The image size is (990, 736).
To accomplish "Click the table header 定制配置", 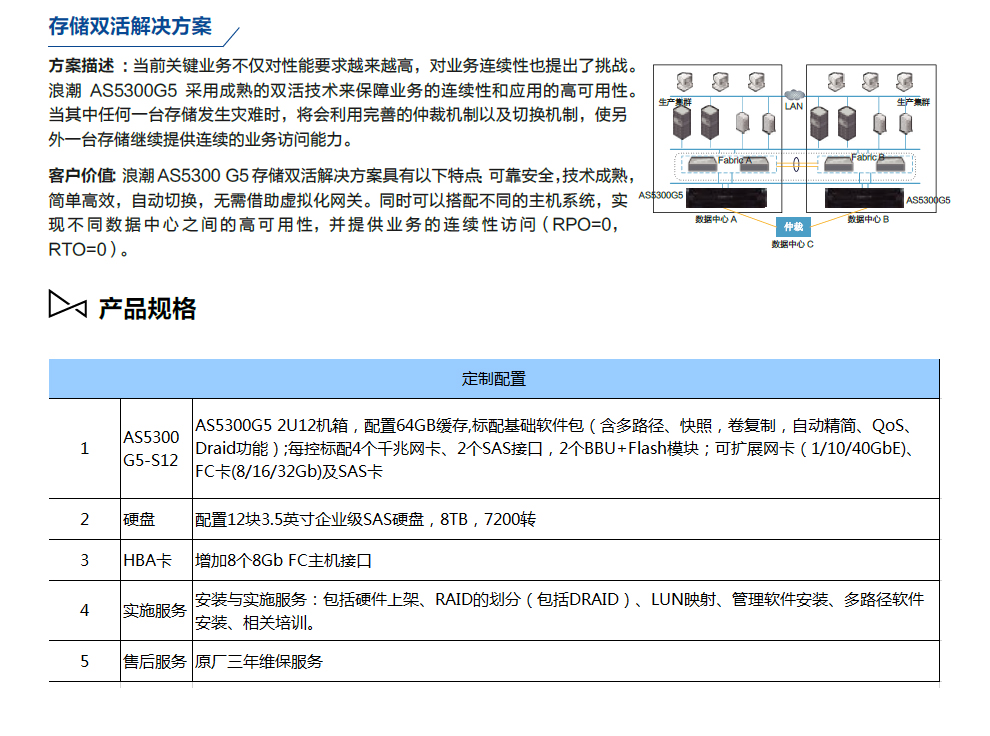I will click(x=494, y=379).
